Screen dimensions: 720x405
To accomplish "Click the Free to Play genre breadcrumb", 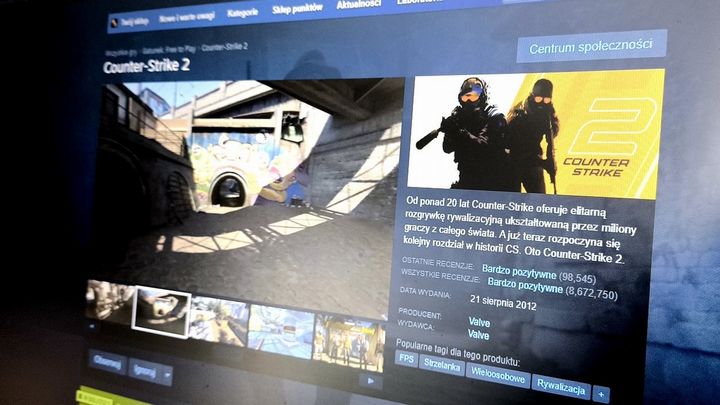I will click(x=169, y=49).
